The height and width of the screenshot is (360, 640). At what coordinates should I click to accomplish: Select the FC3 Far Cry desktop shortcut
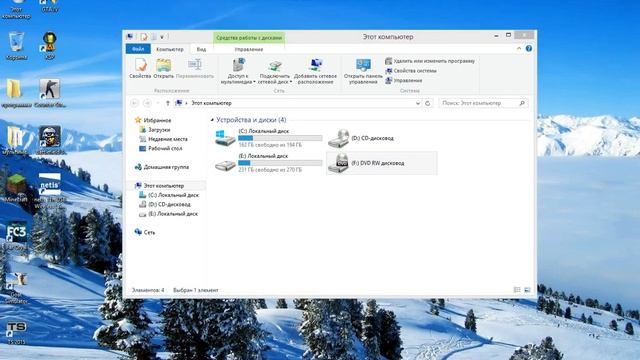click(16, 236)
